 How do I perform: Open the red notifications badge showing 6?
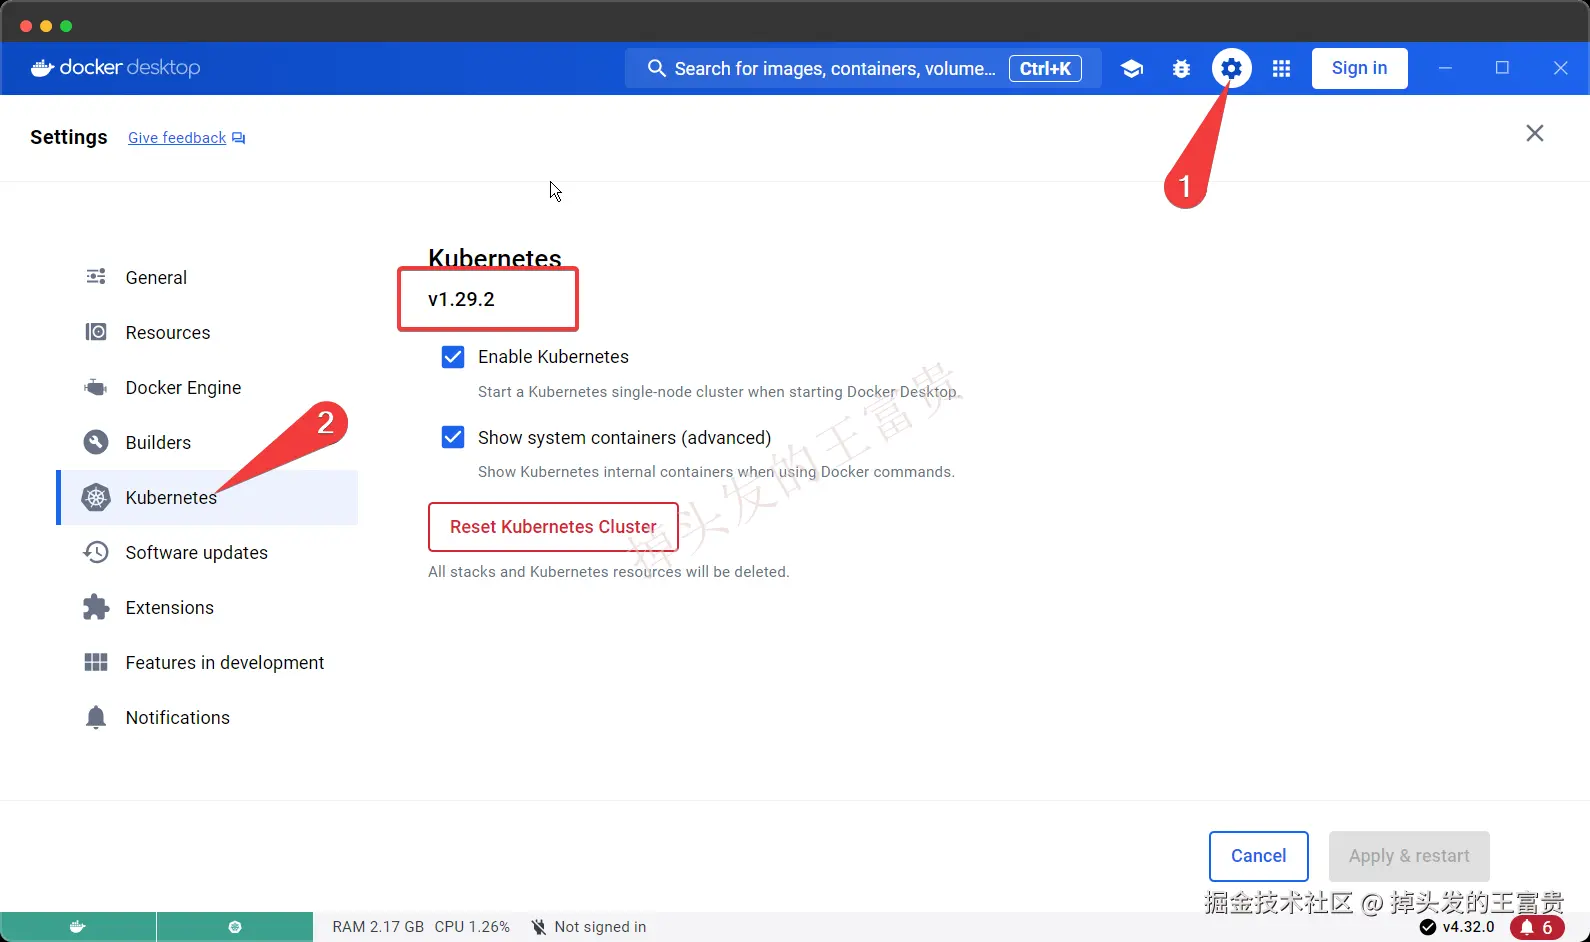pos(1537,928)
